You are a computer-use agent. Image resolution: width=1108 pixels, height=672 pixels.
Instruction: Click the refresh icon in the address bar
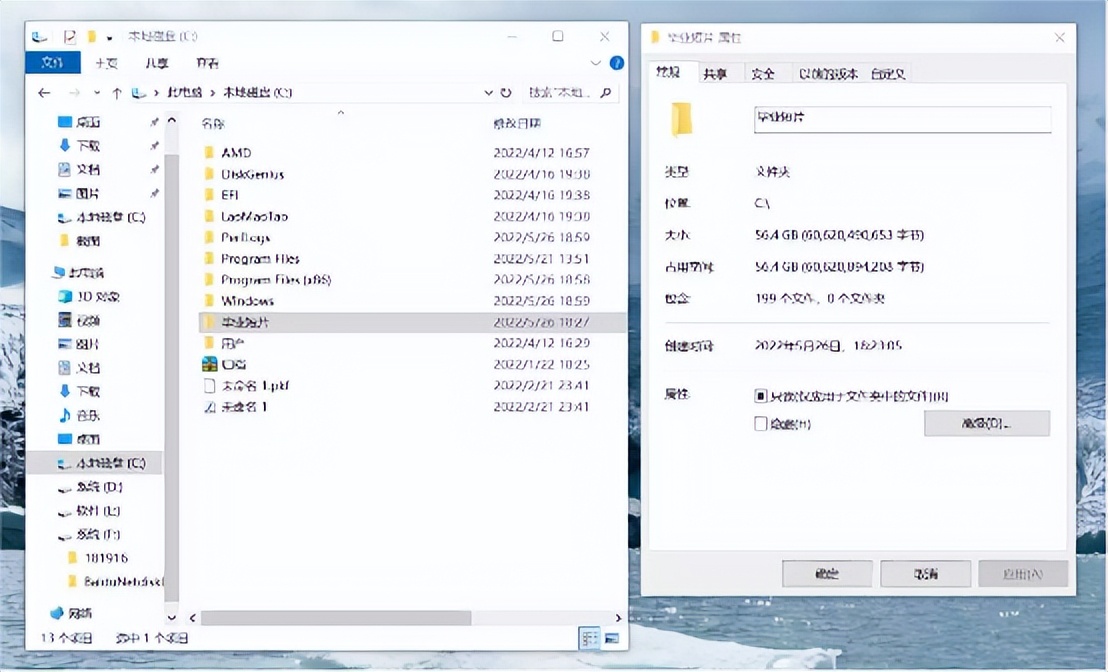(x=507, y=92)
